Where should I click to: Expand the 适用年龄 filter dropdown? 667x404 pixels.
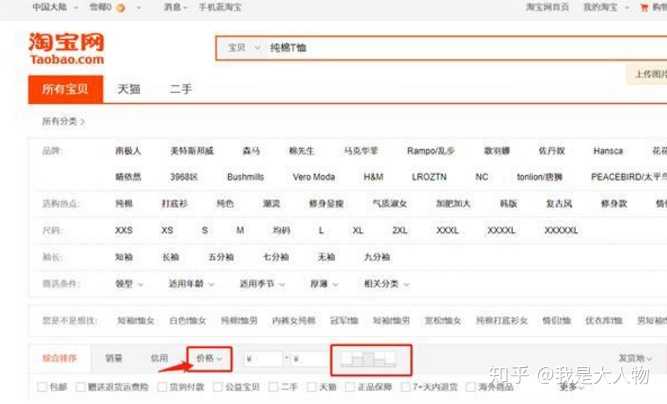191,284
